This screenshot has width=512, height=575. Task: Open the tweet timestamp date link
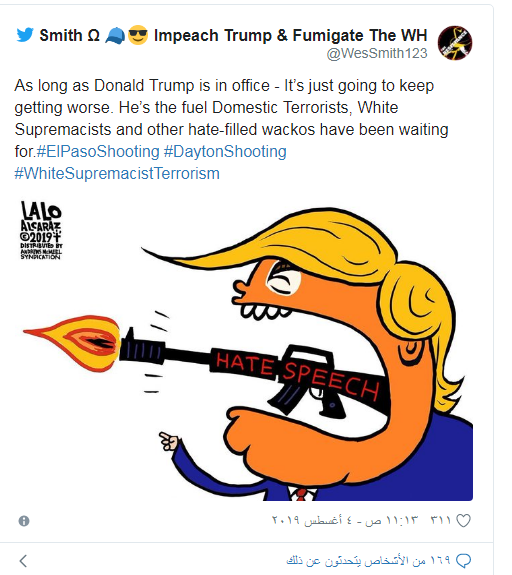[344, 520]
